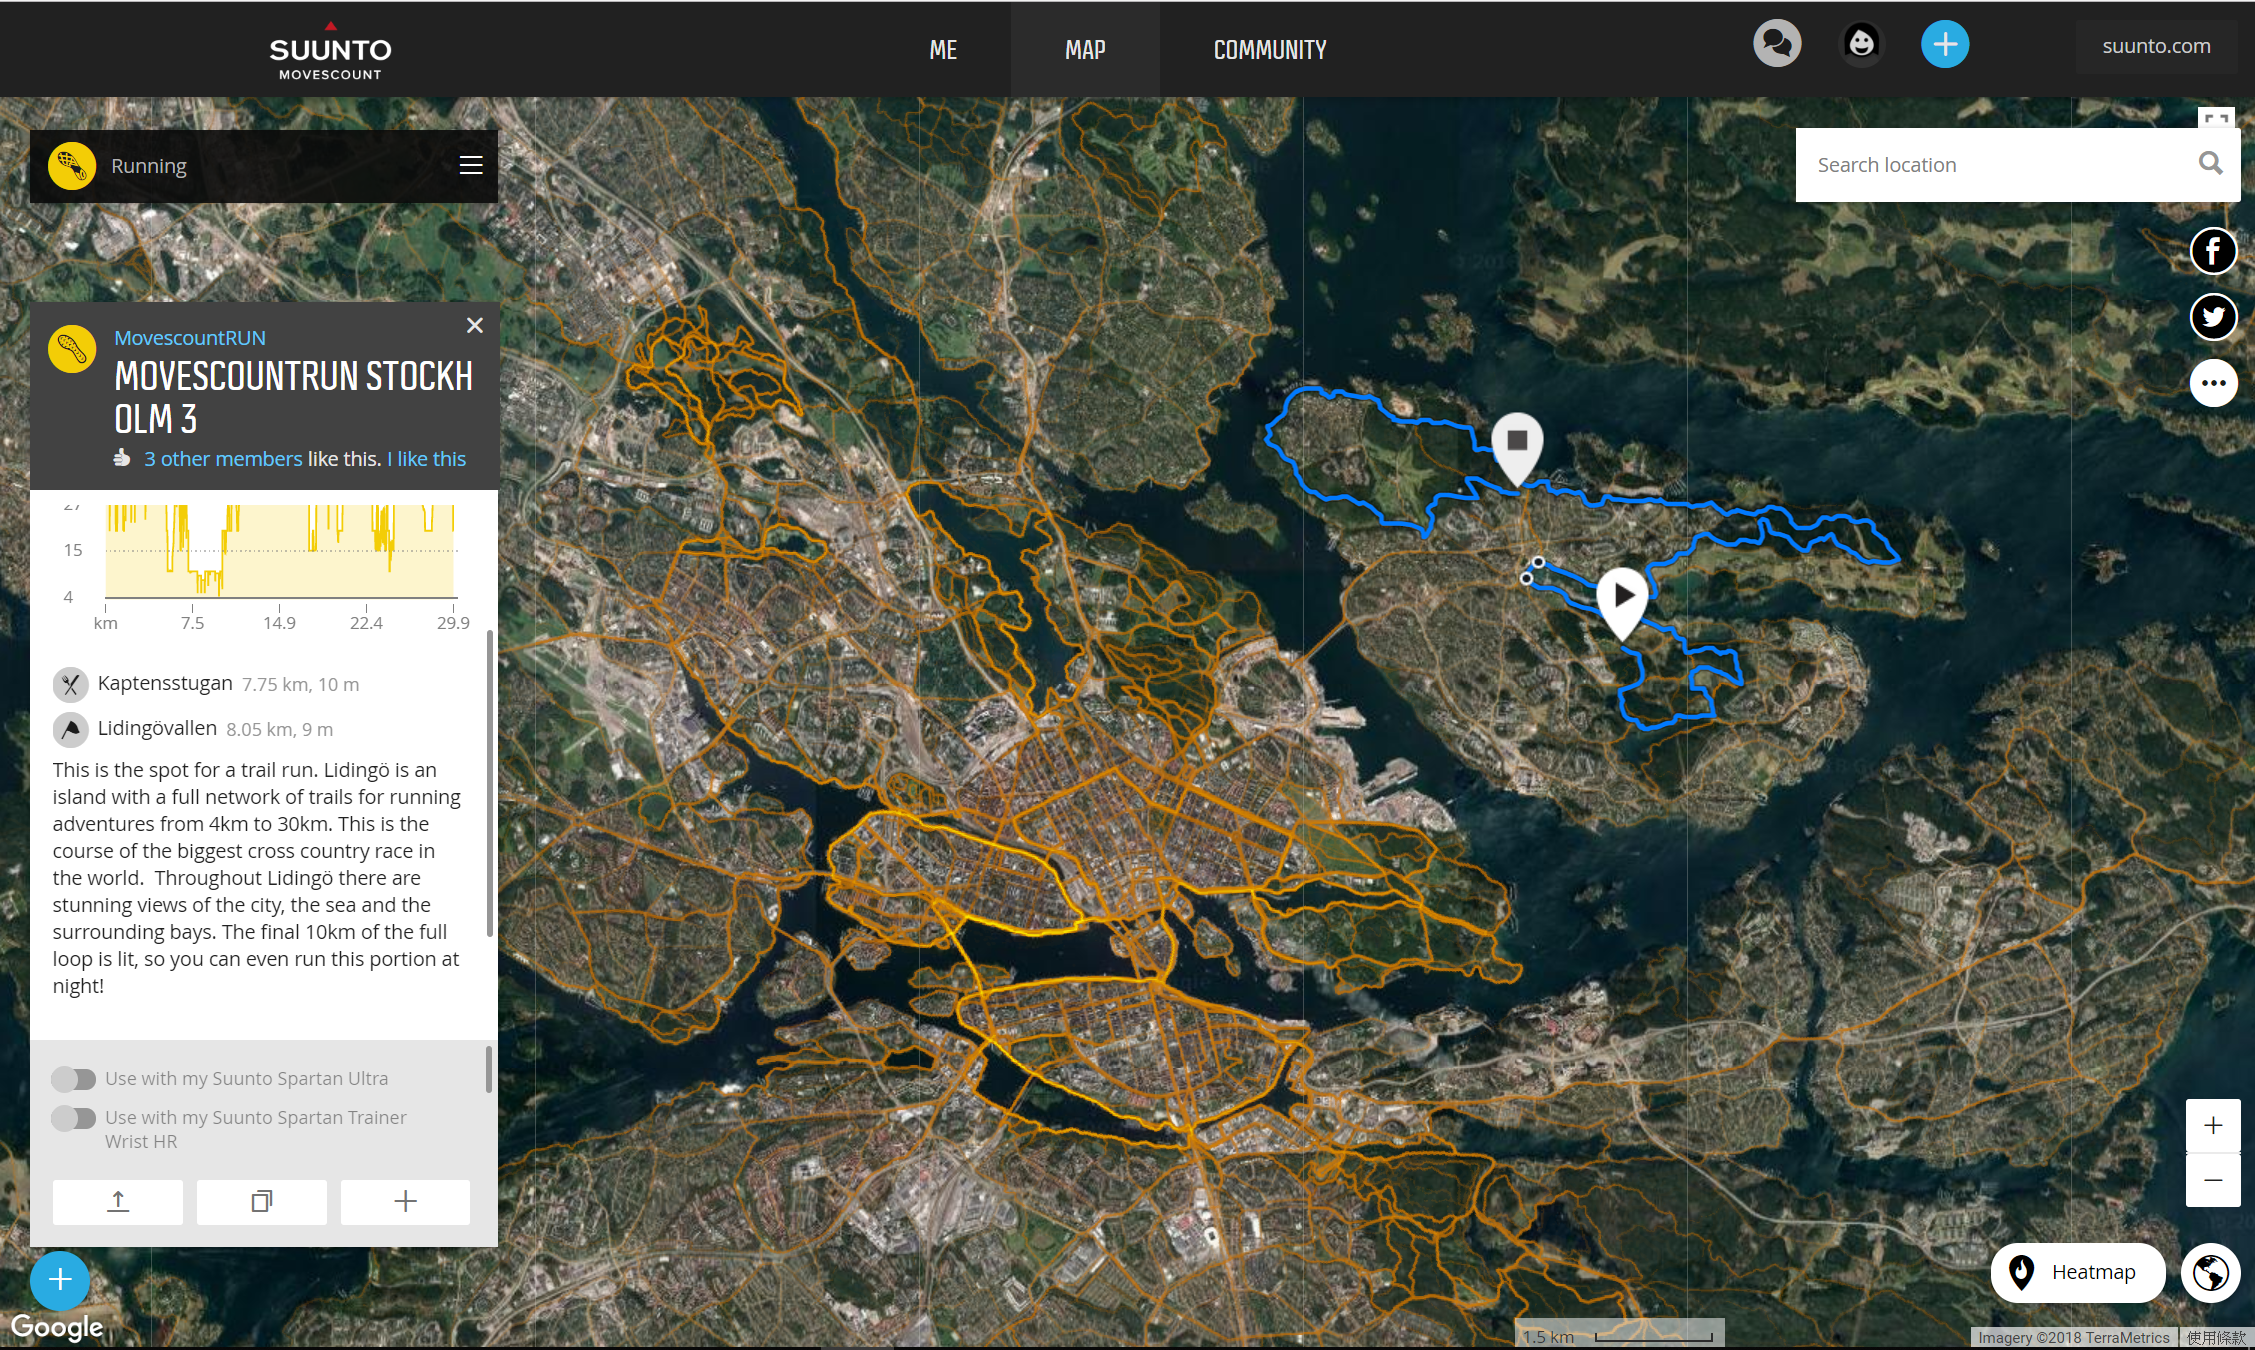
Task: Click the copy route button
Action: pyautogui.click(x=262, y=1202)
